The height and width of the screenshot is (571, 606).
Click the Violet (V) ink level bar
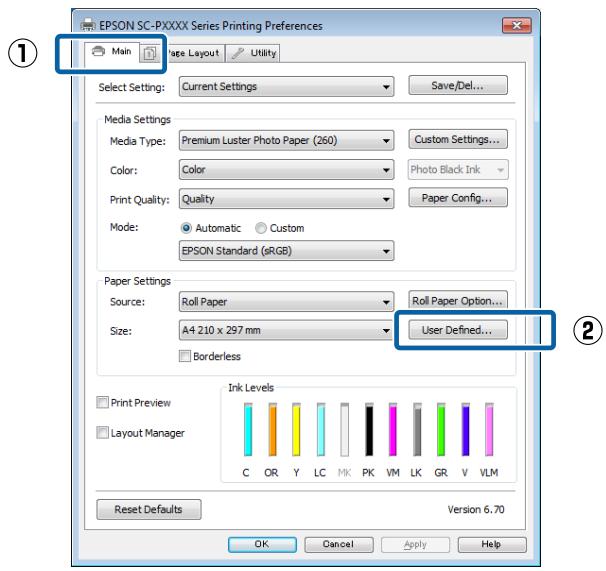(x=465, y=430)
